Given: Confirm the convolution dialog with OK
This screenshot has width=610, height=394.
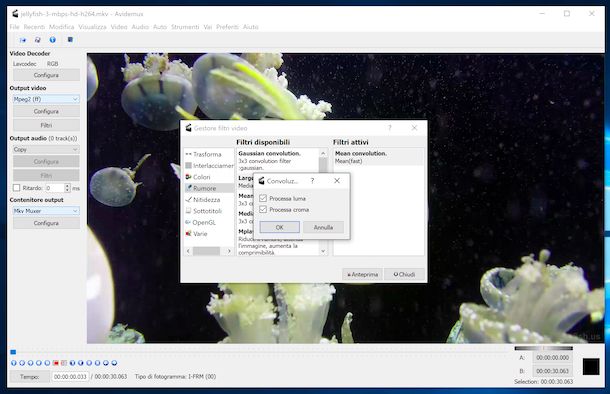Looking at the screenshot, I should point(279,227).
